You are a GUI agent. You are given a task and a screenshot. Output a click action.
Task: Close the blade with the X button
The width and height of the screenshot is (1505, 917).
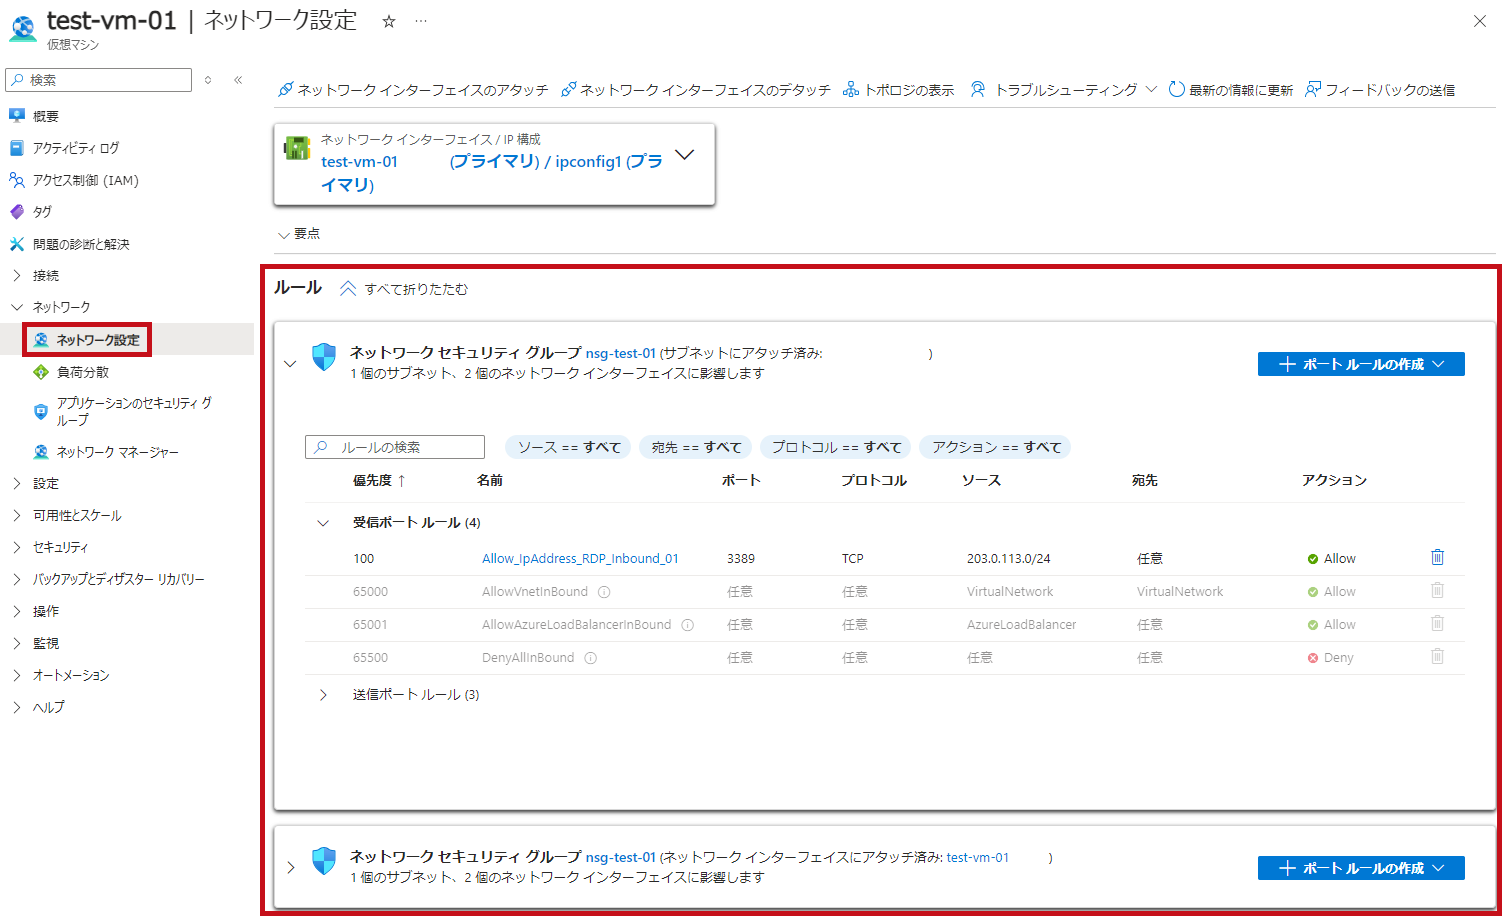1480,21
